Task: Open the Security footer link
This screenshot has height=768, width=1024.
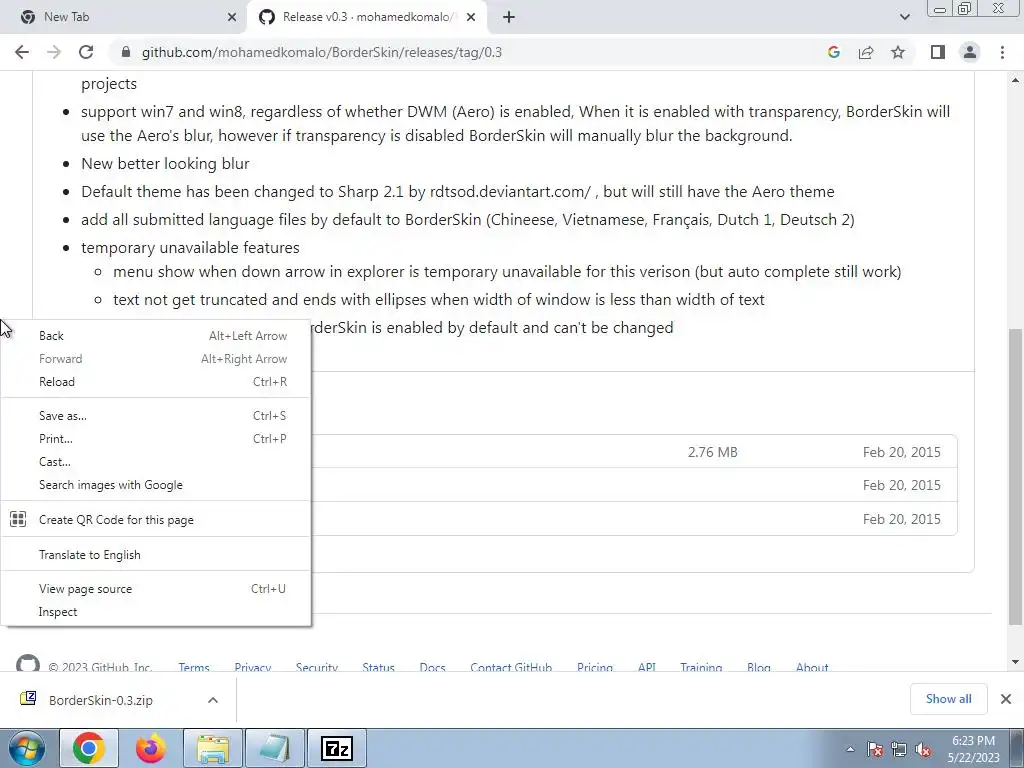Action: pos(317,667)
